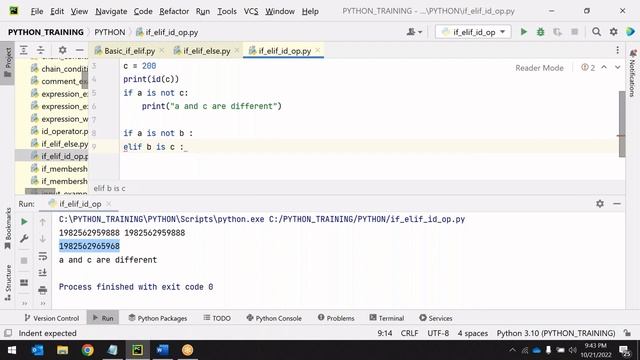Open TODO tool window
This screenshot has width=640, height=360.
(217, 318)
